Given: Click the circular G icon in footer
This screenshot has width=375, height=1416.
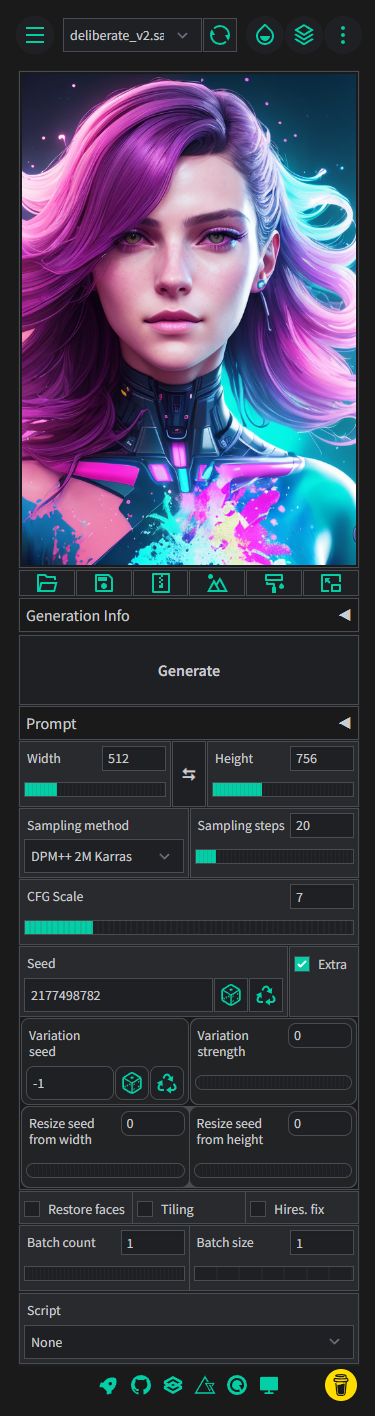Looking at the screenshot, I should click(236, 1385).
